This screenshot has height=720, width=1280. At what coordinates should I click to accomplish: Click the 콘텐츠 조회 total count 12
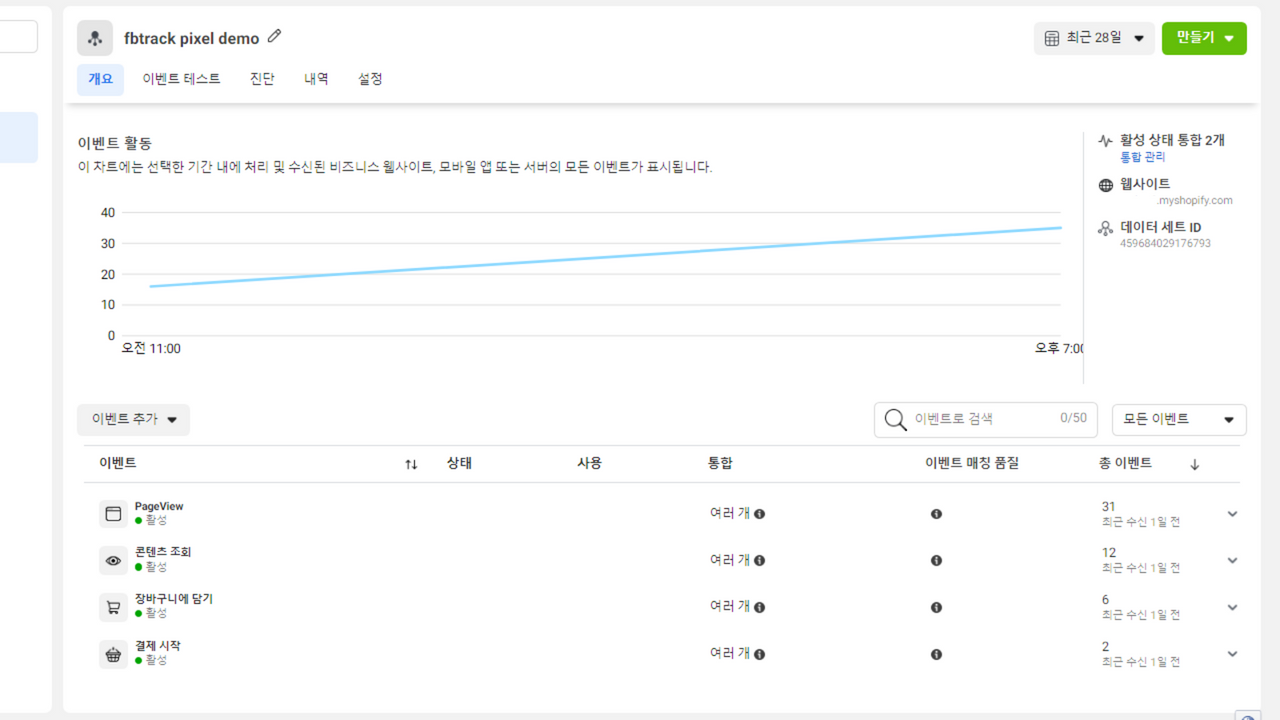click(x=1109, y=553)
